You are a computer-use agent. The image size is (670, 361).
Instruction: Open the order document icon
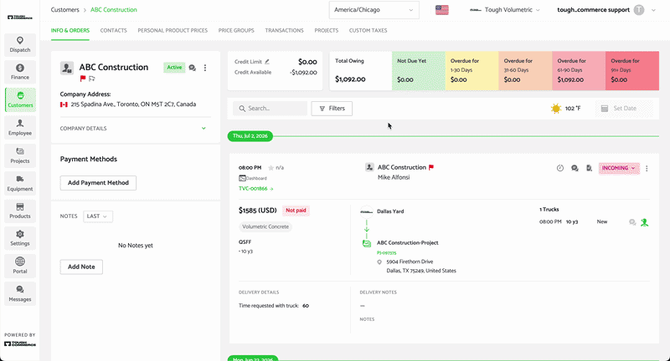589,168
